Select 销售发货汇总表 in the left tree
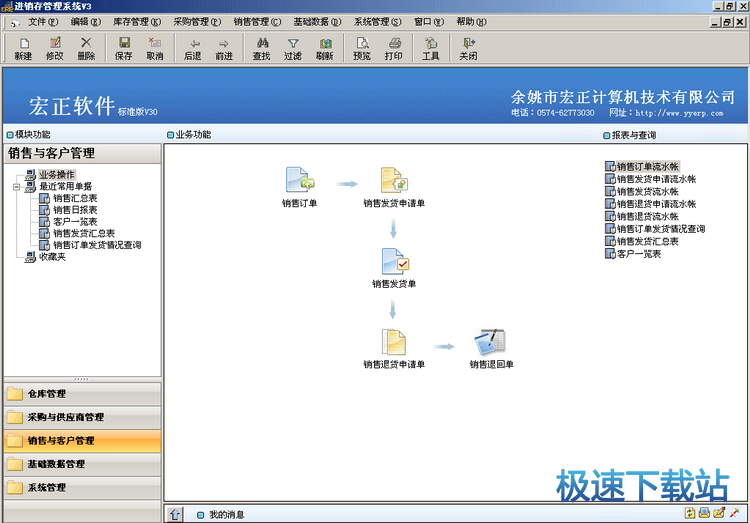750x523 pixels. tap(84, 233)
